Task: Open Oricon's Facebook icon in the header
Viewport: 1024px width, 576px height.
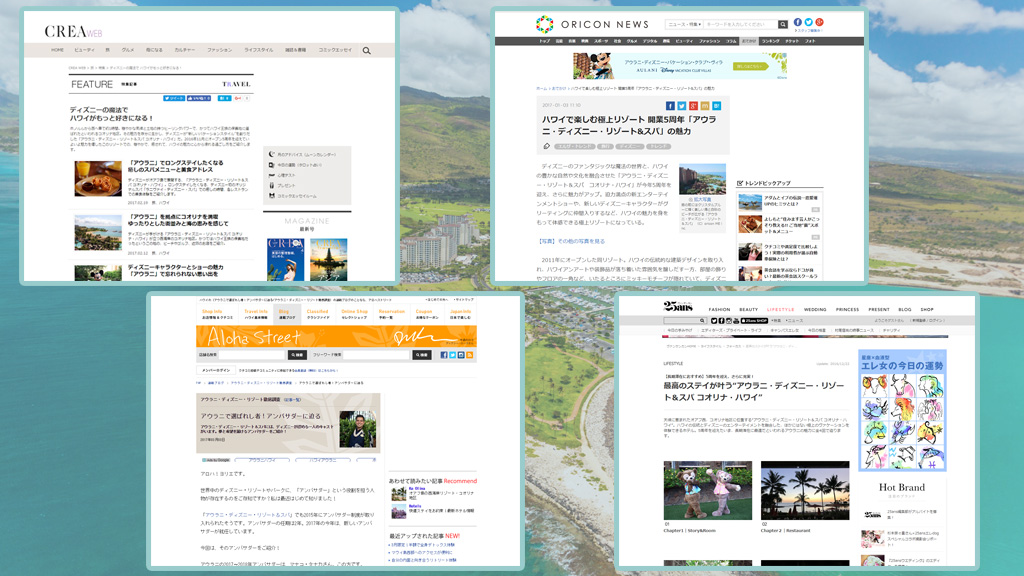Action: [797, 22]
